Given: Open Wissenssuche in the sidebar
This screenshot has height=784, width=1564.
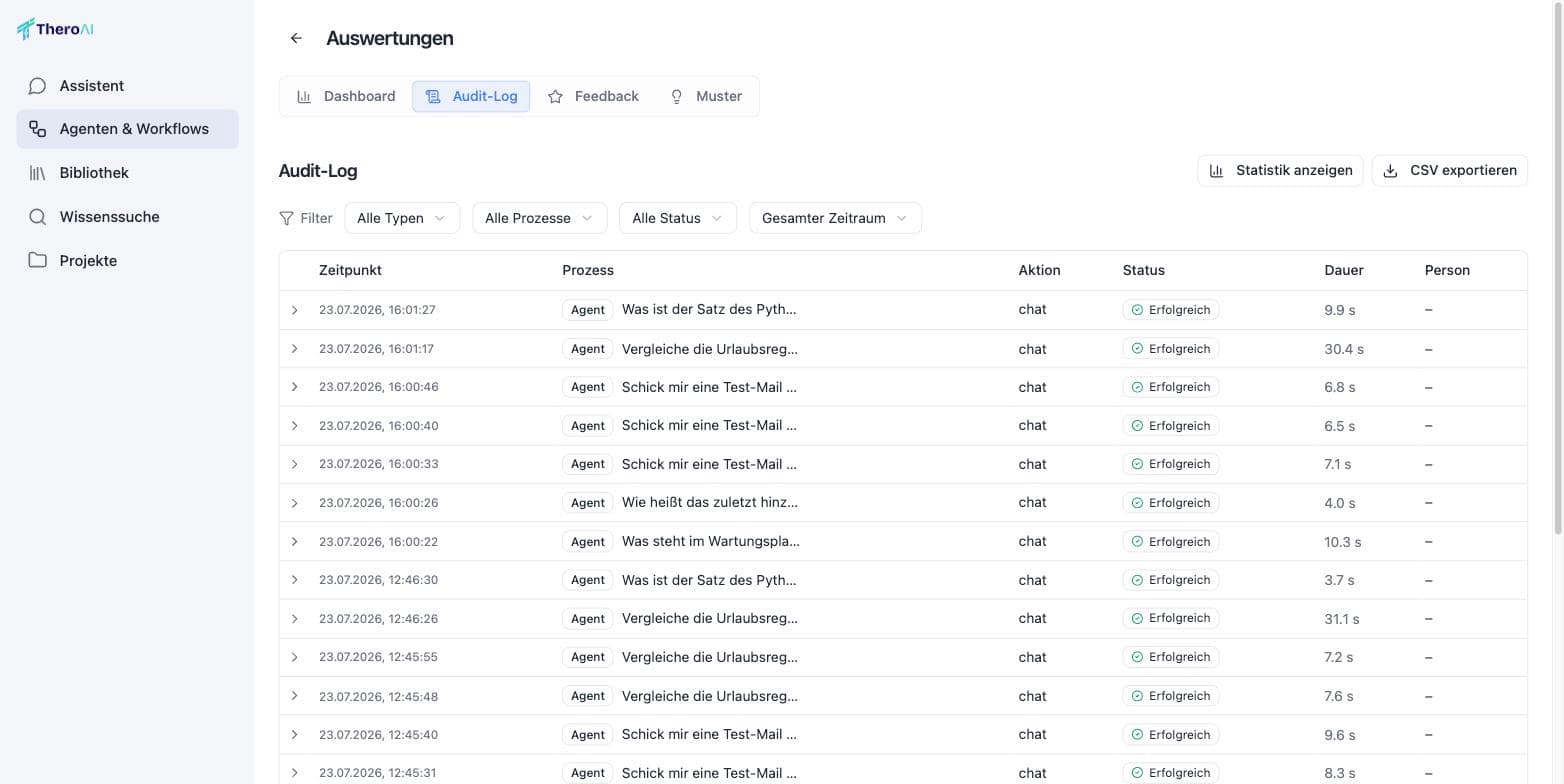Looking at the screenshot, I should (127, 217).
